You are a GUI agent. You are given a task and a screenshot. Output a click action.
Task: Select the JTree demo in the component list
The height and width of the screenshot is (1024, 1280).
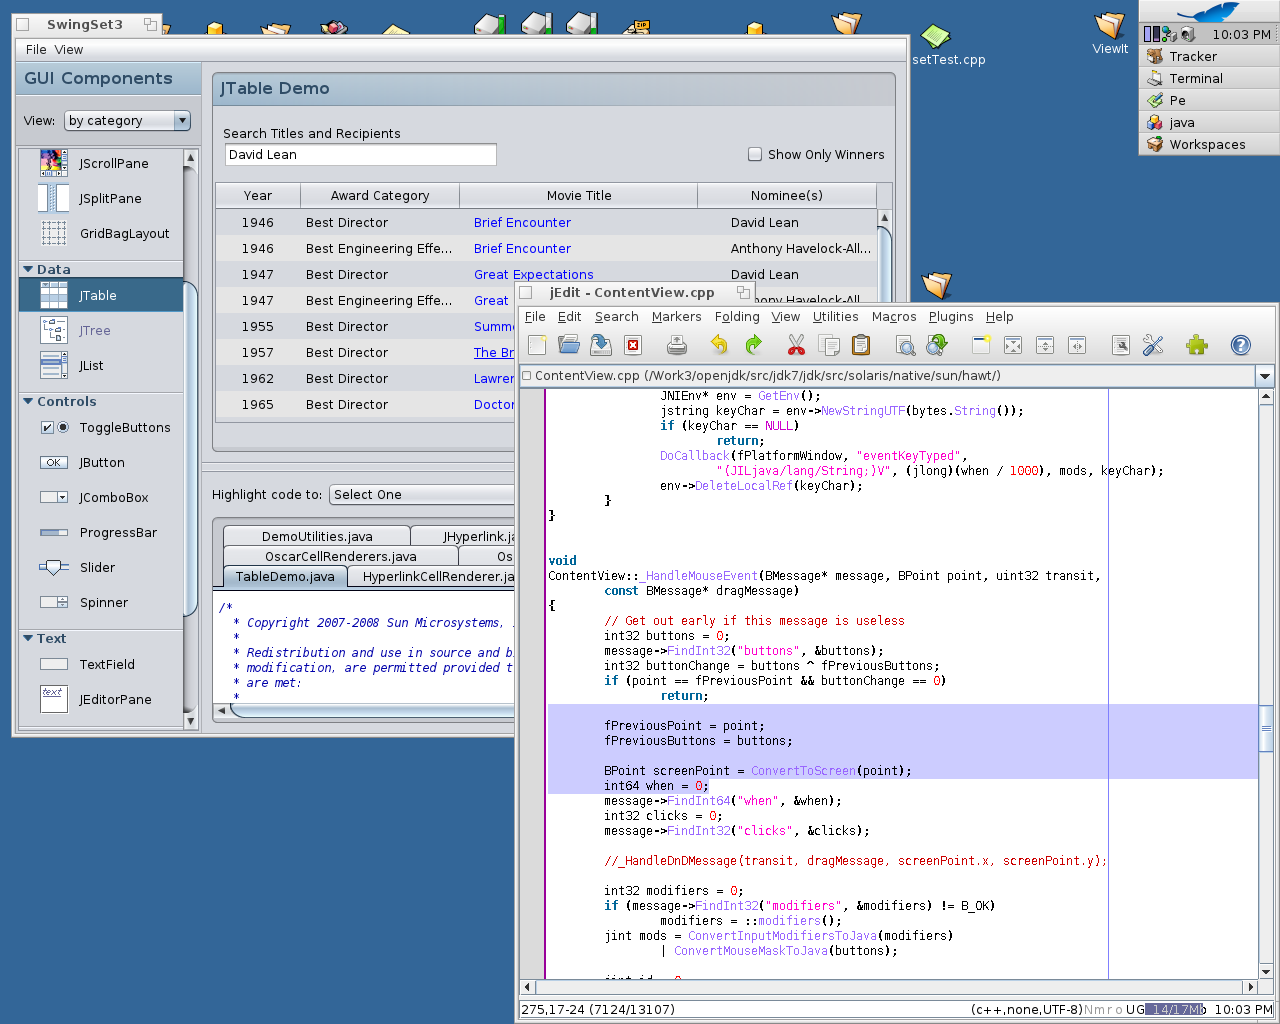[101, 330]
